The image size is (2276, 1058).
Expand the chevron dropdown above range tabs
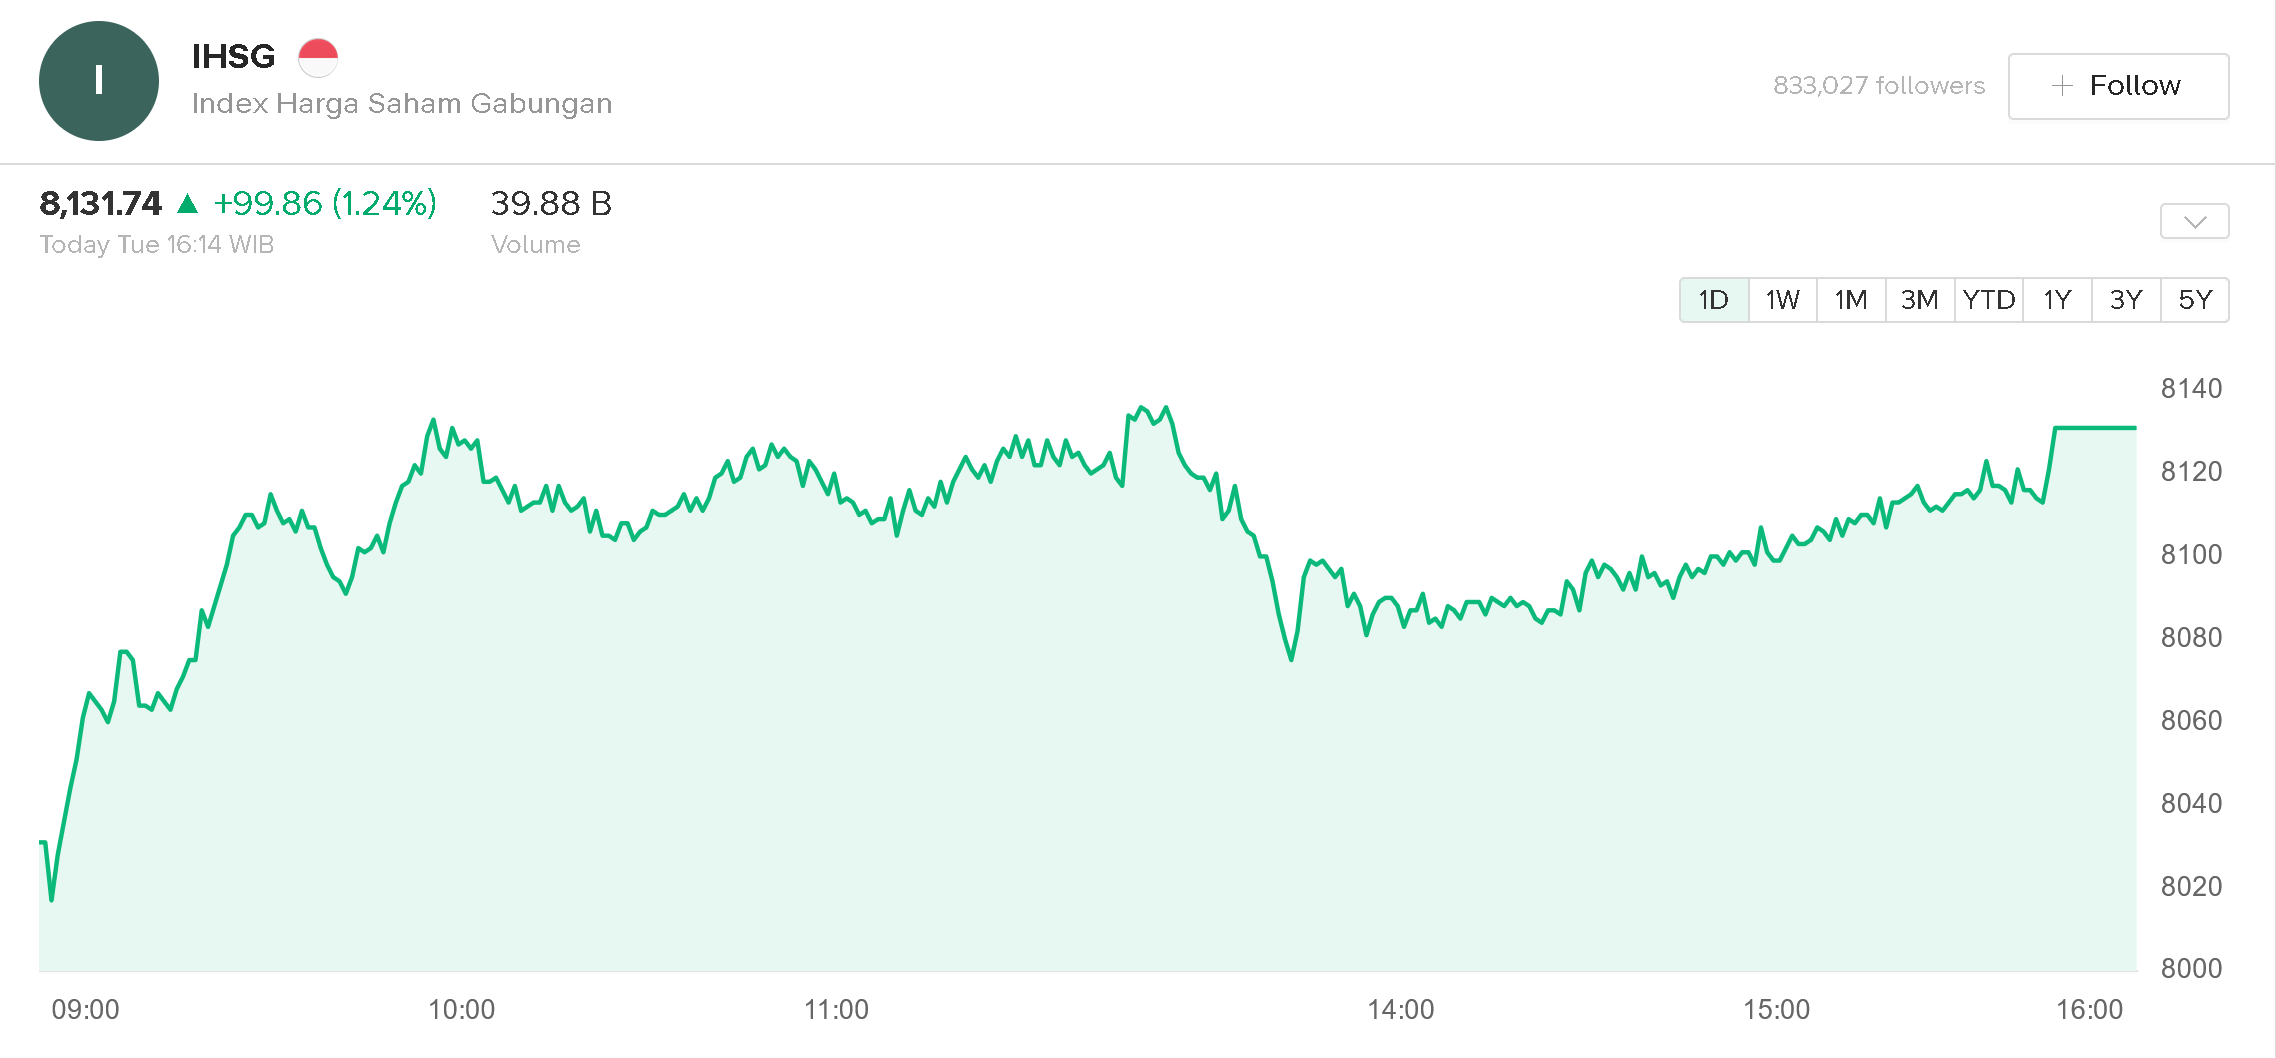coord(2194,221)
